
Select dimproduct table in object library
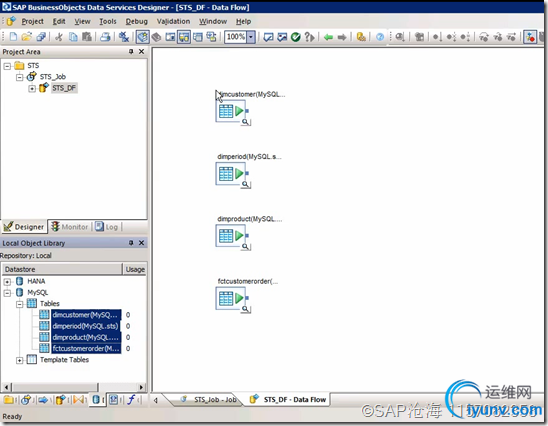[x=86, y=337]
